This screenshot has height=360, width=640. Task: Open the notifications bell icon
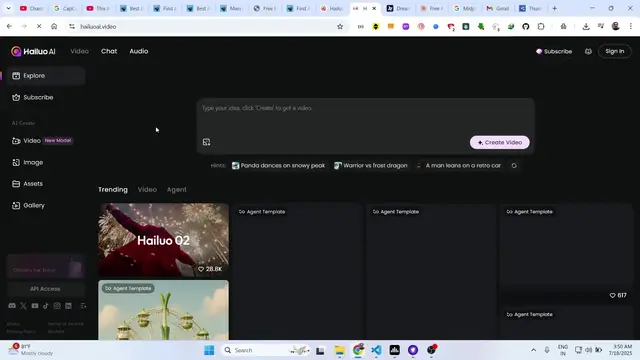coord(588,51)
